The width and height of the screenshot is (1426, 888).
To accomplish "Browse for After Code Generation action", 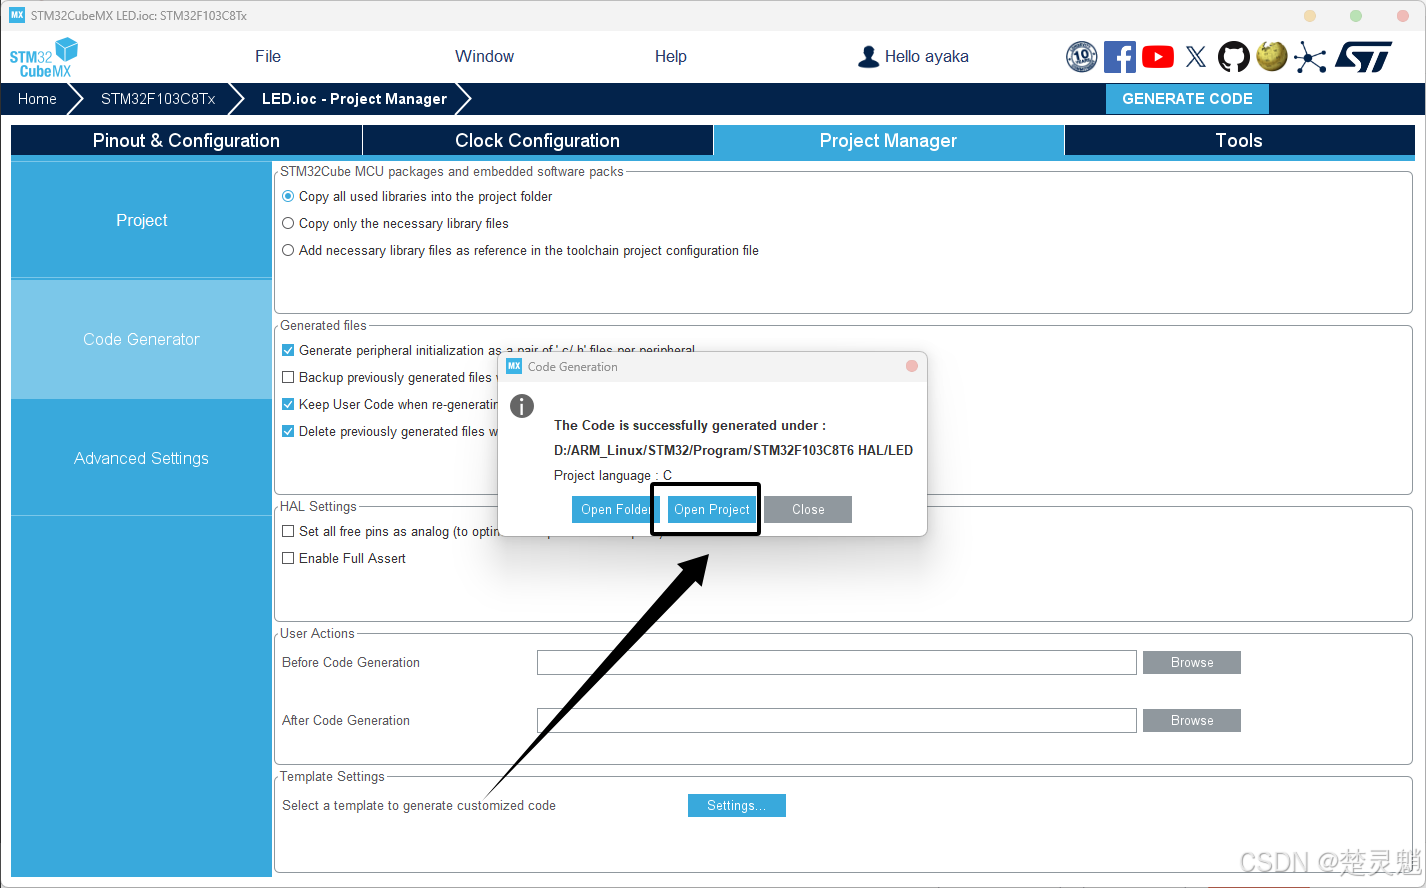I will click(1192, 721).
